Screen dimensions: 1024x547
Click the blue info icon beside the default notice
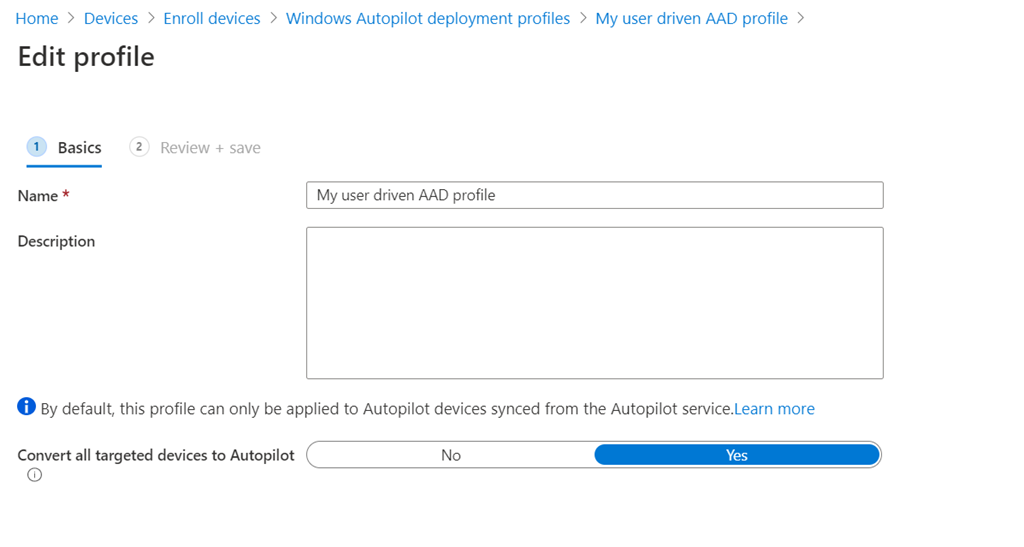27,407
